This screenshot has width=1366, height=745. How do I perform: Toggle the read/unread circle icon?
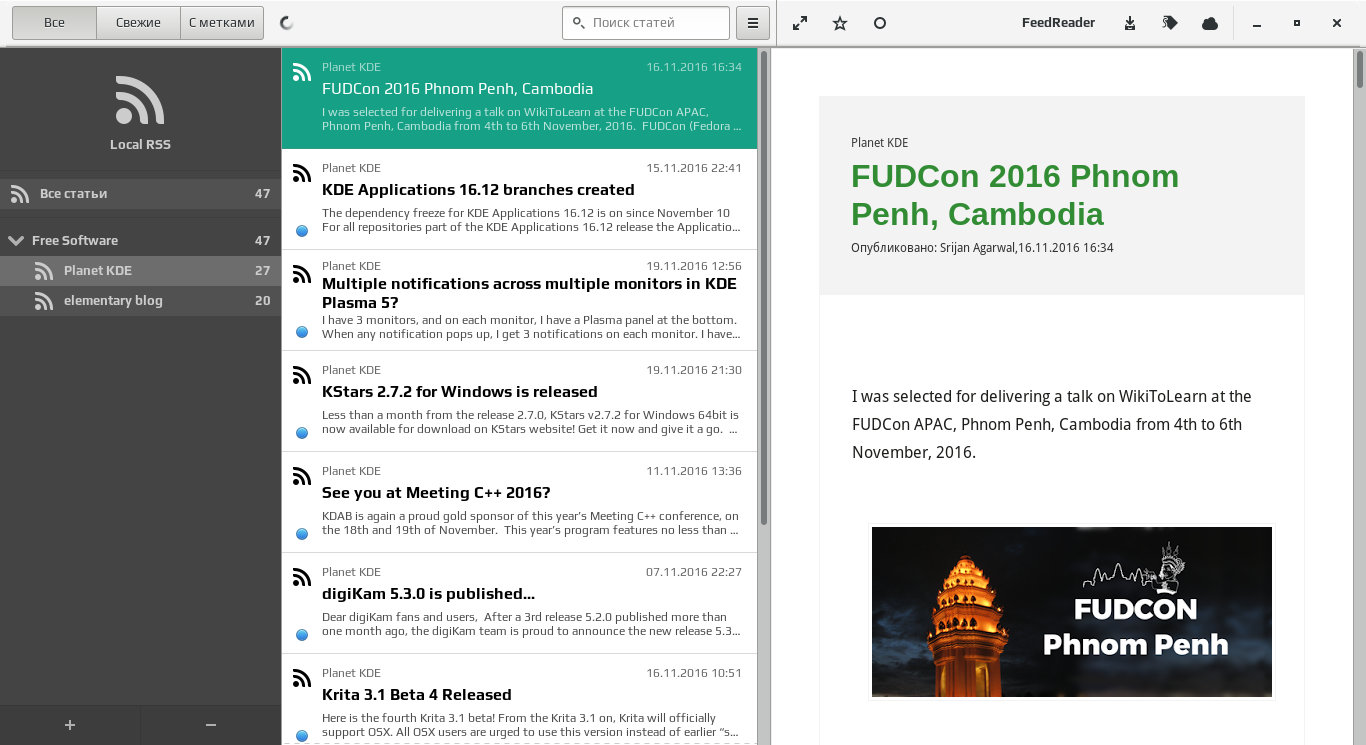[x=880, y=23]
